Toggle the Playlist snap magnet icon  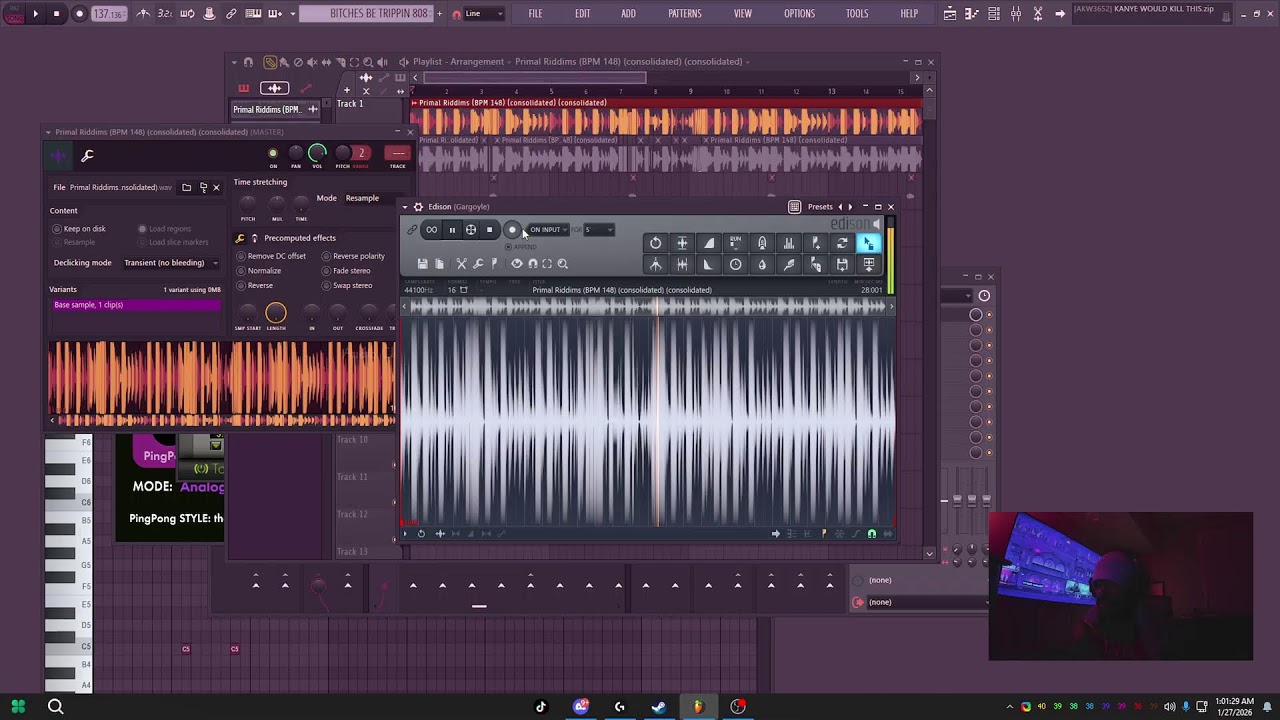(x=248, y=62)
